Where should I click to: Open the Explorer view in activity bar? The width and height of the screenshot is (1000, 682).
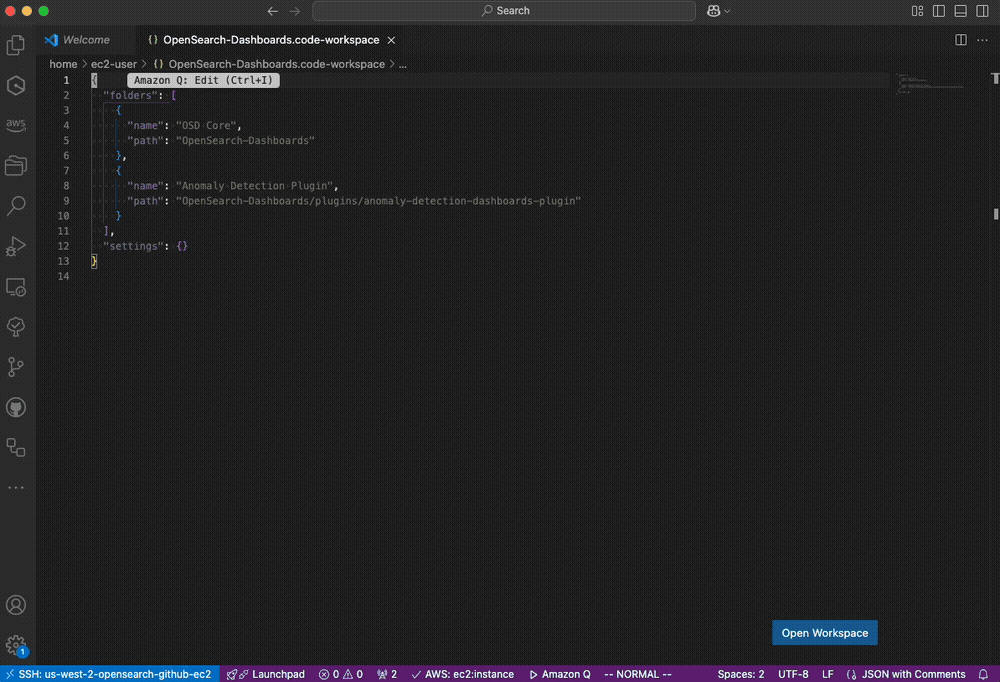[x=16, y=45]
